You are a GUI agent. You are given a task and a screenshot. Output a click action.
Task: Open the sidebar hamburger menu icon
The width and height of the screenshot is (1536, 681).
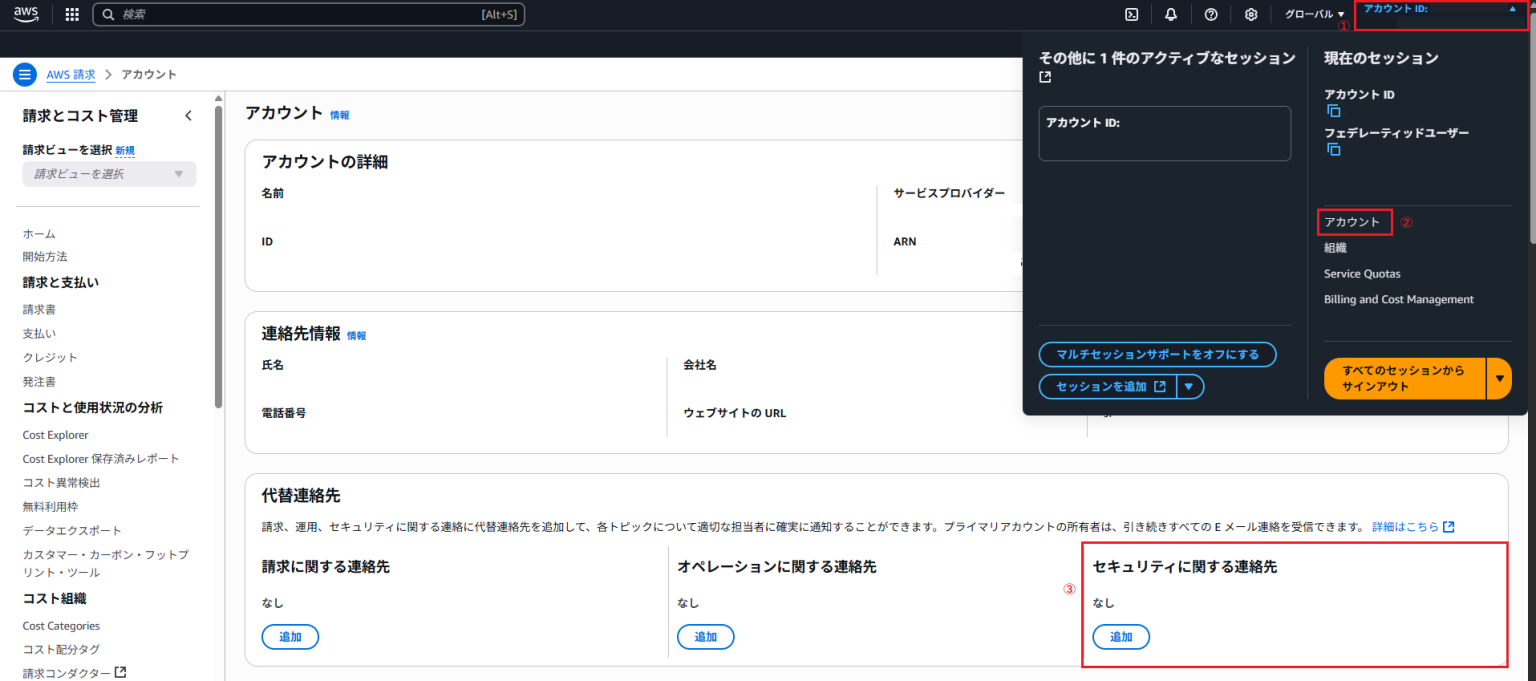(x=24, y=73)
